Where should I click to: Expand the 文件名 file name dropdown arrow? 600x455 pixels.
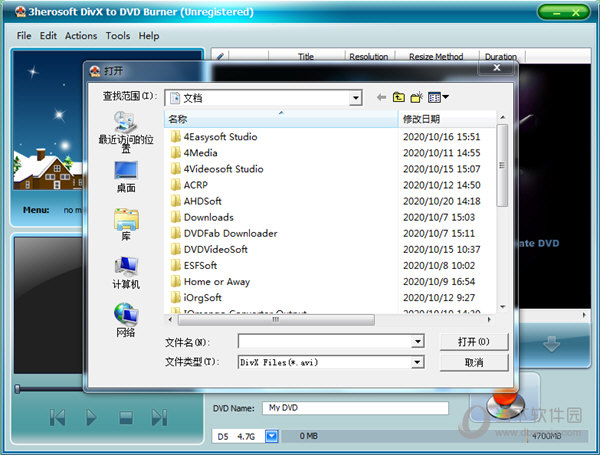coord(417,341)
